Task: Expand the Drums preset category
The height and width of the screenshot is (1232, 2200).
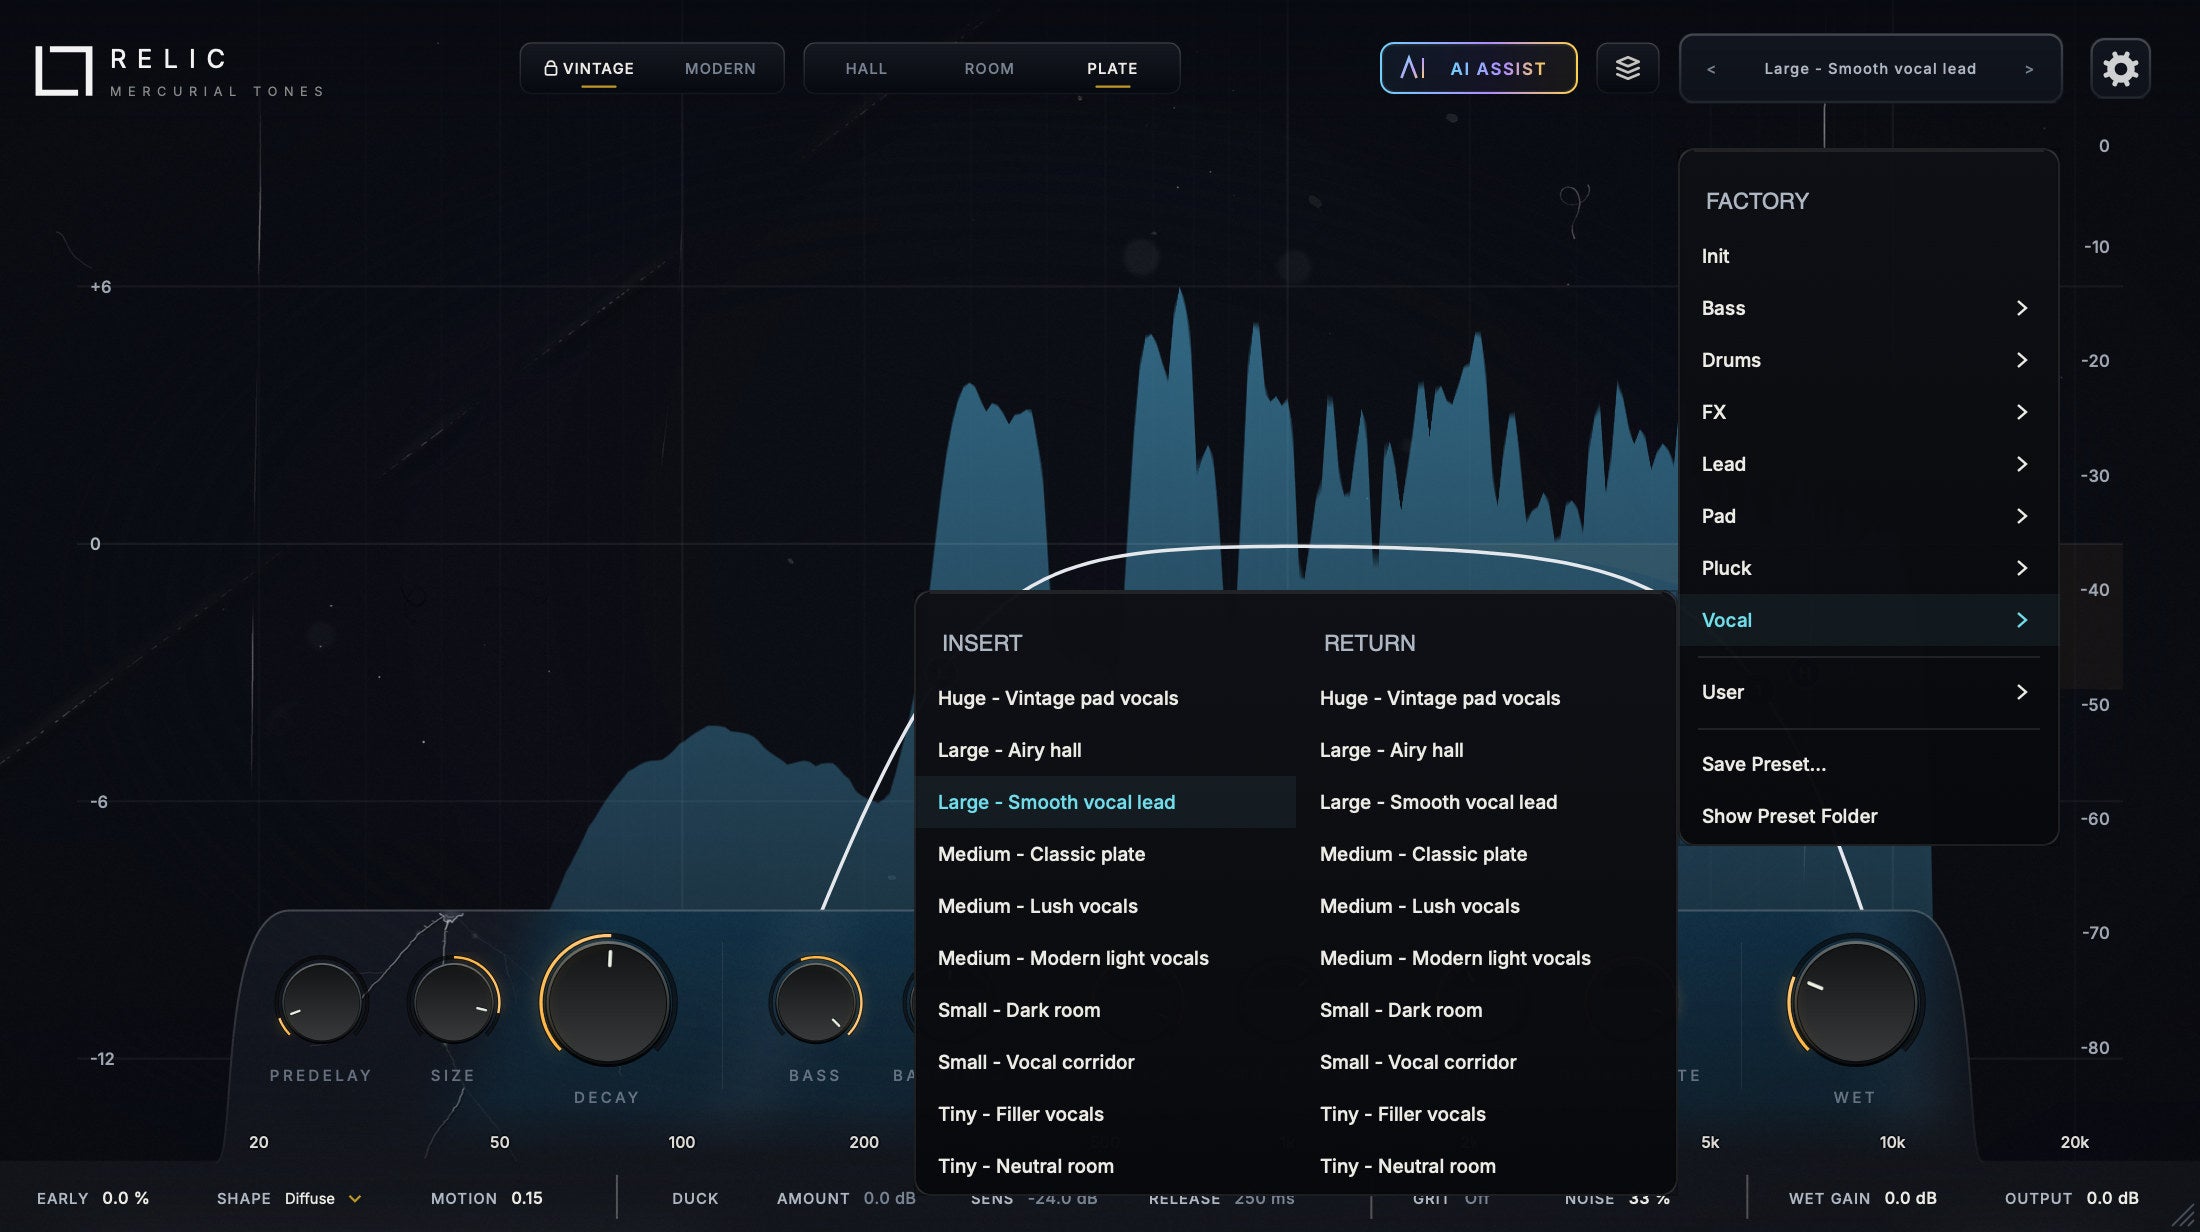Action: (1867, 360)
